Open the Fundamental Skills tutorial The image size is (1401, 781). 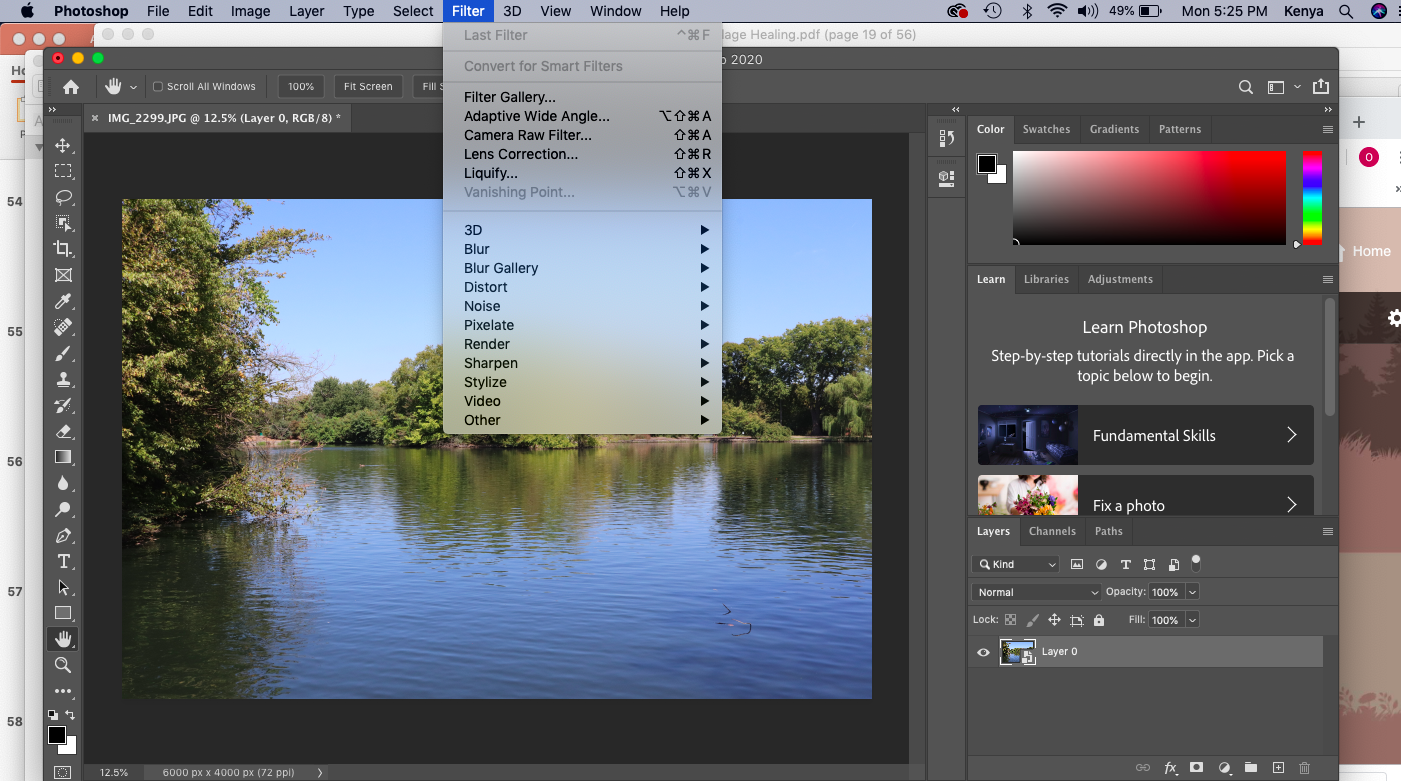pos(1144,435)
